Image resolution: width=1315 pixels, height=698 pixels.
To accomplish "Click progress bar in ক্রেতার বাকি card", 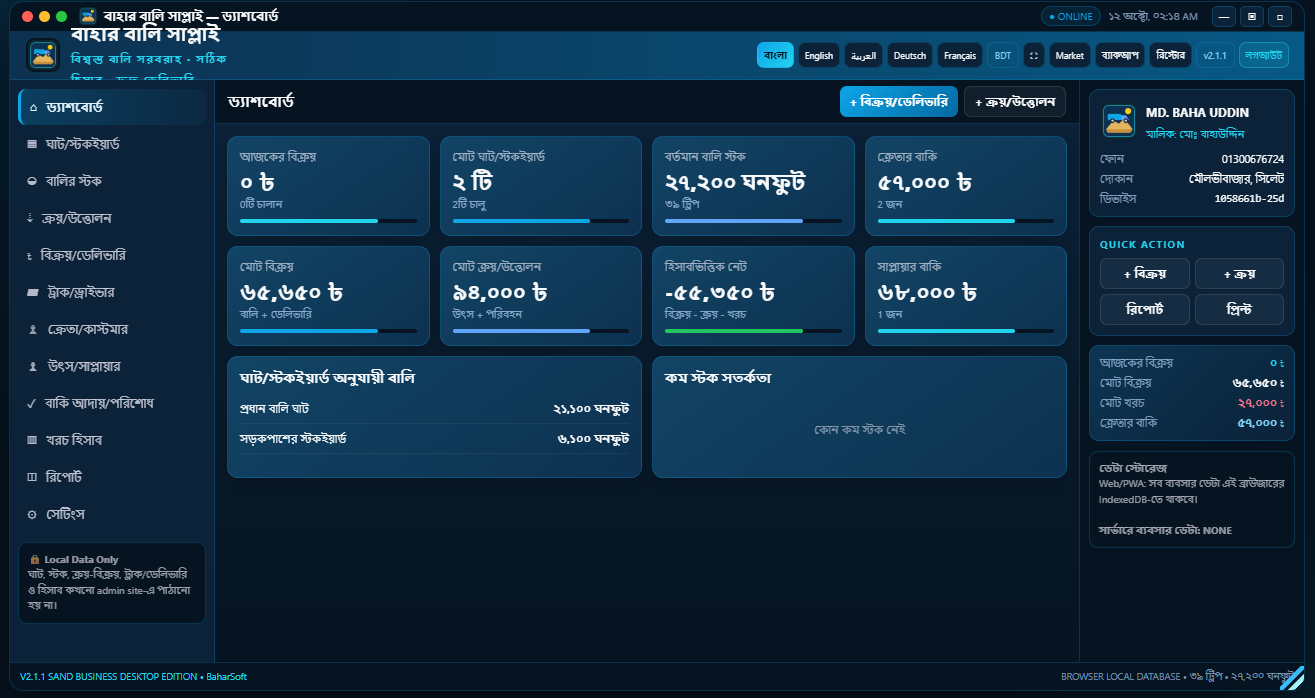I will [966, 221].
